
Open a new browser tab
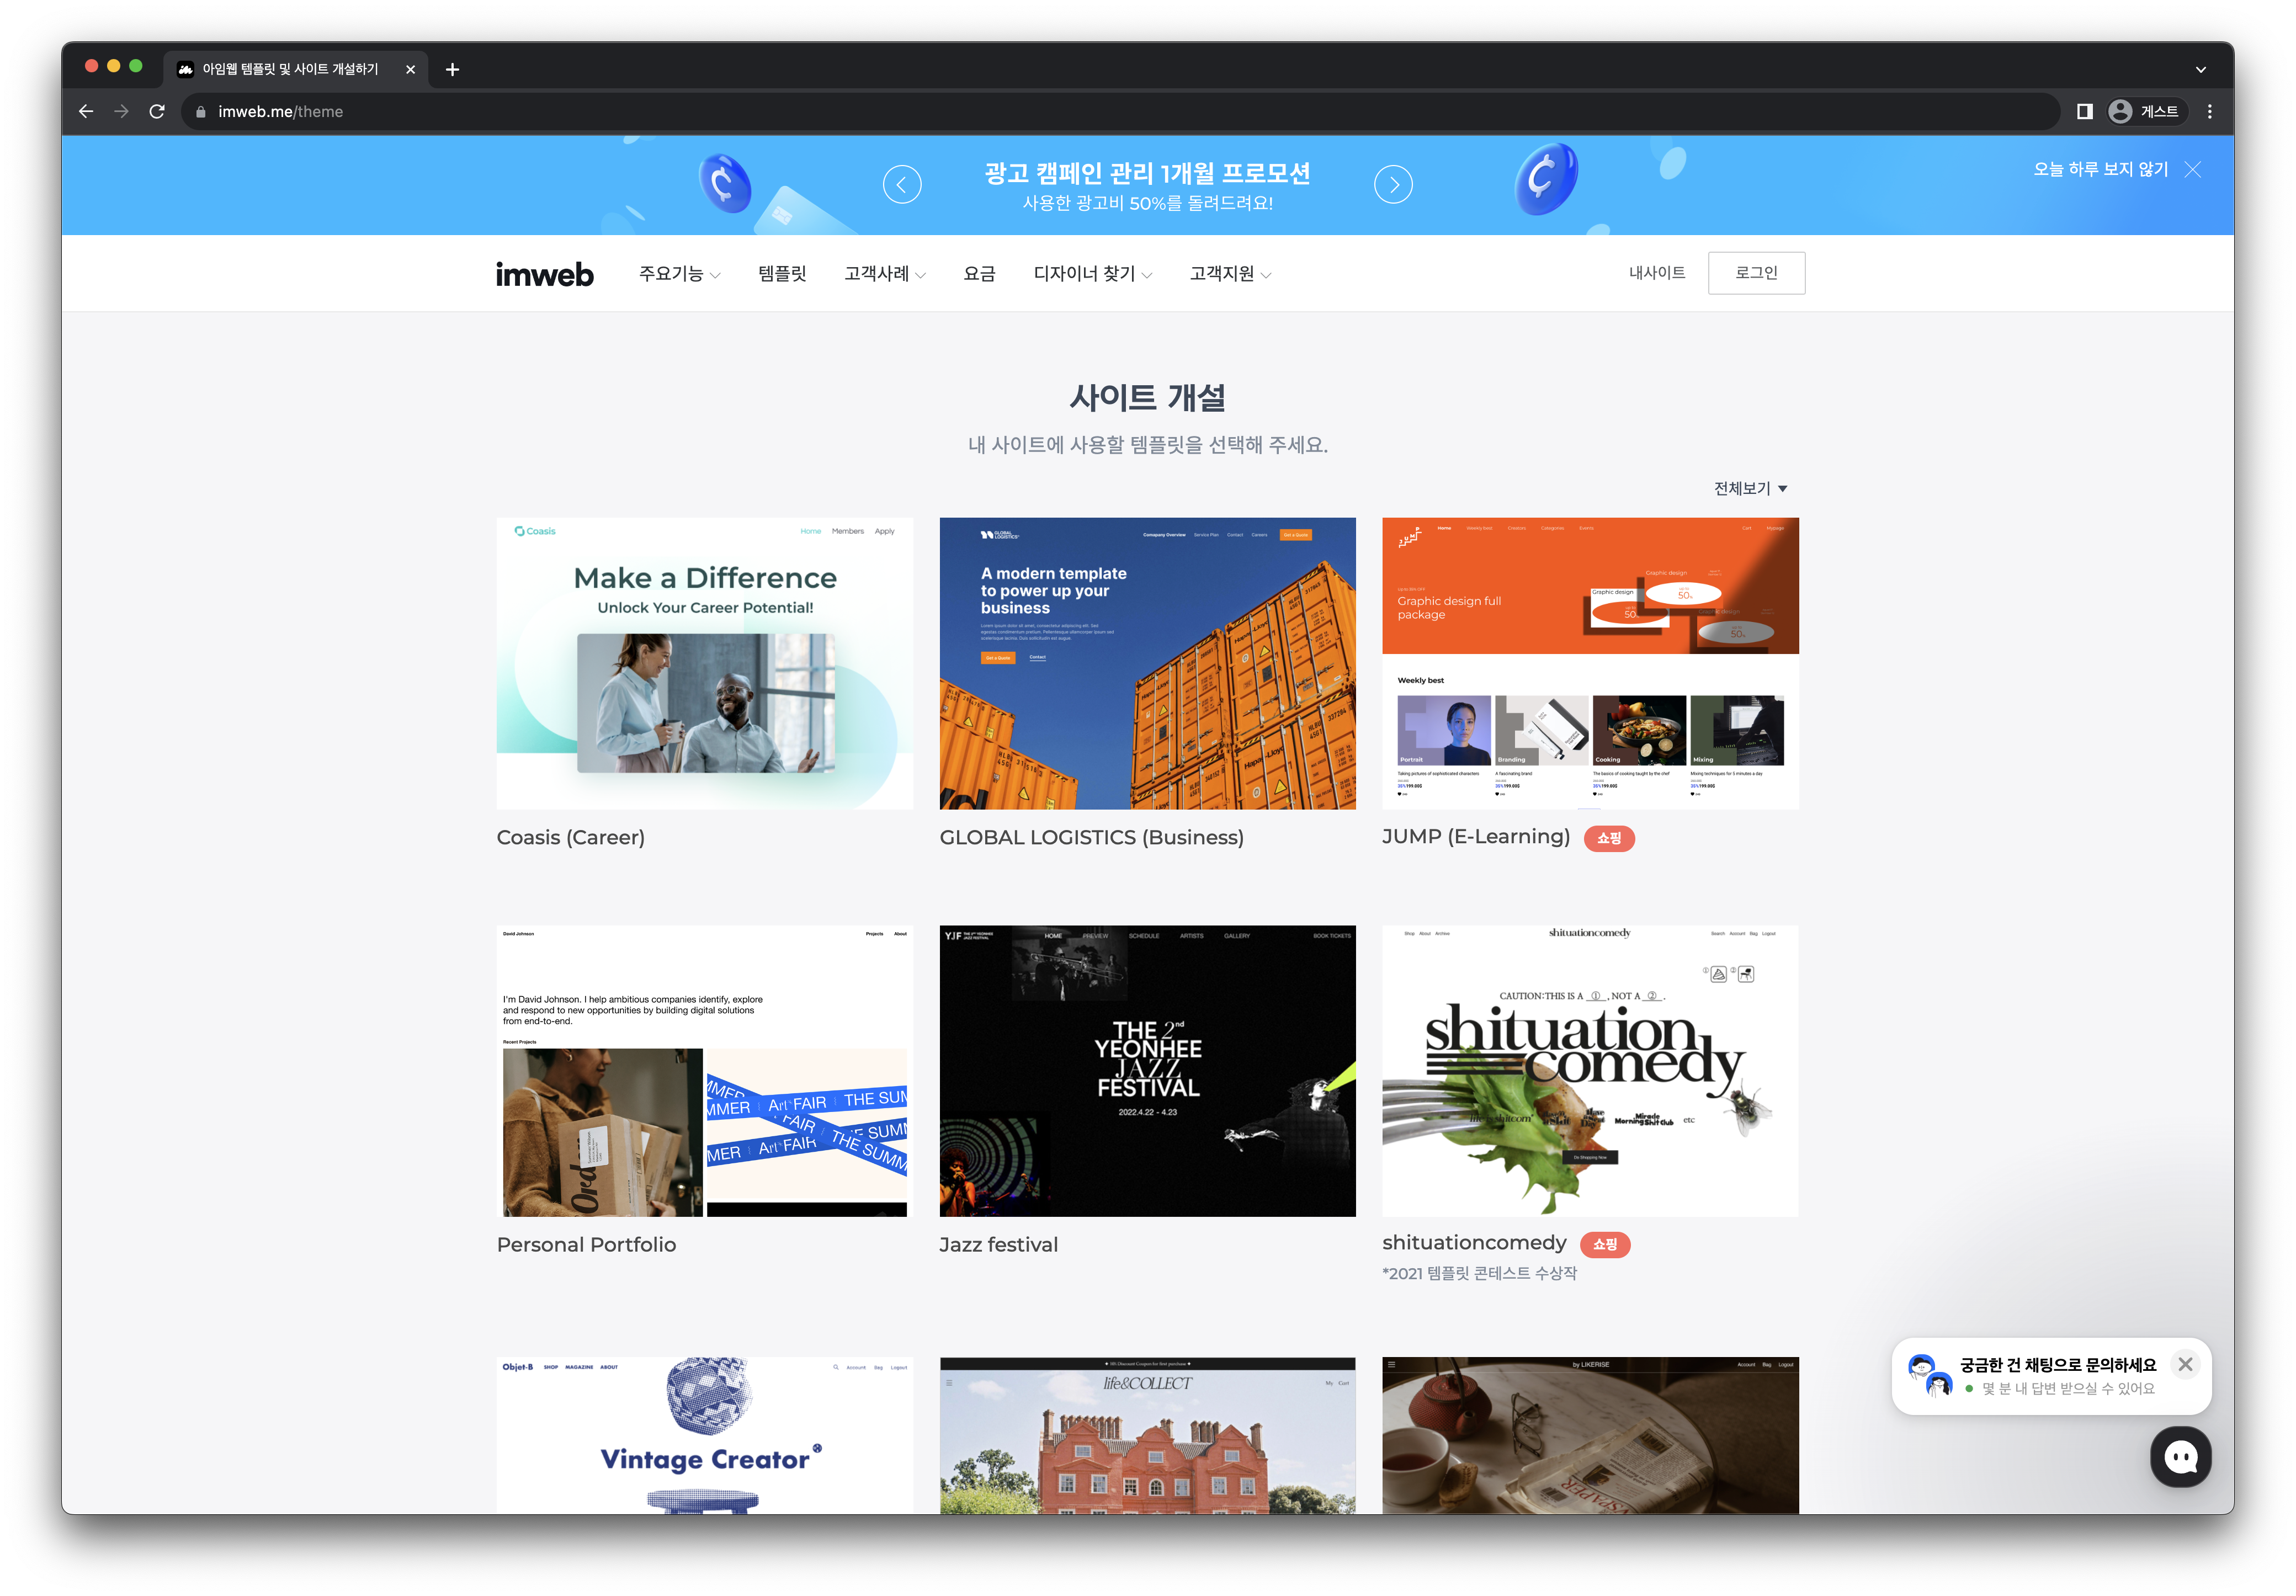(452, 69)
